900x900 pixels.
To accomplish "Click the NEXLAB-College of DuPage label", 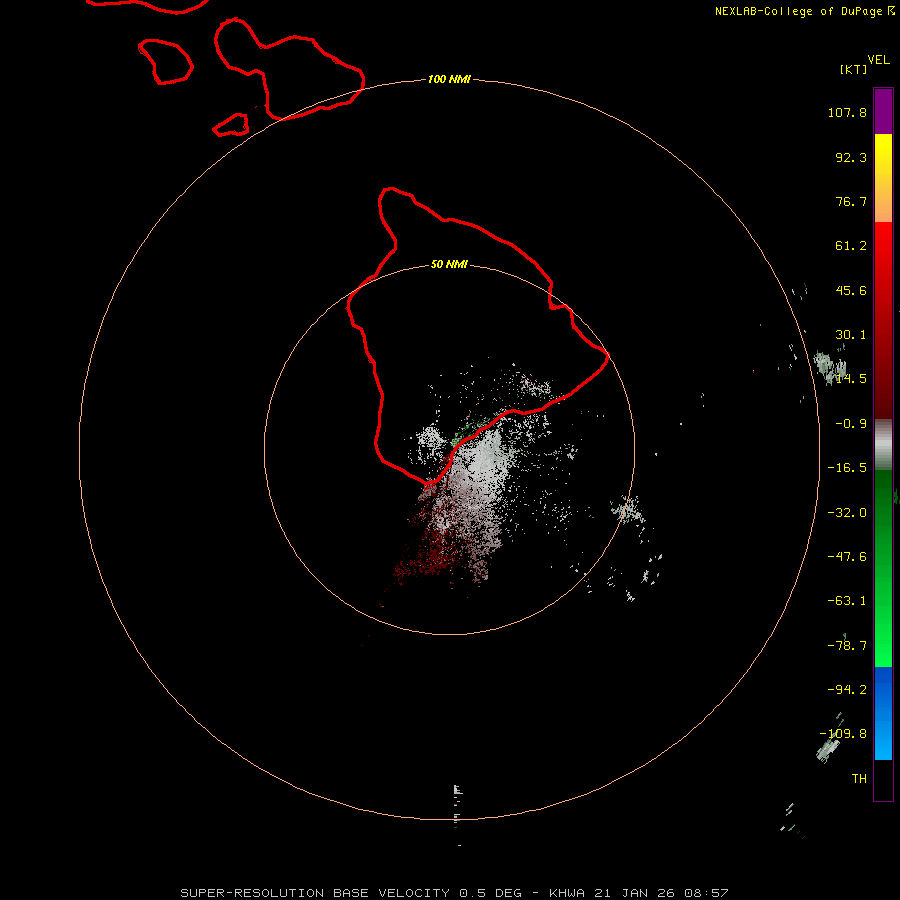I will 804,11.
